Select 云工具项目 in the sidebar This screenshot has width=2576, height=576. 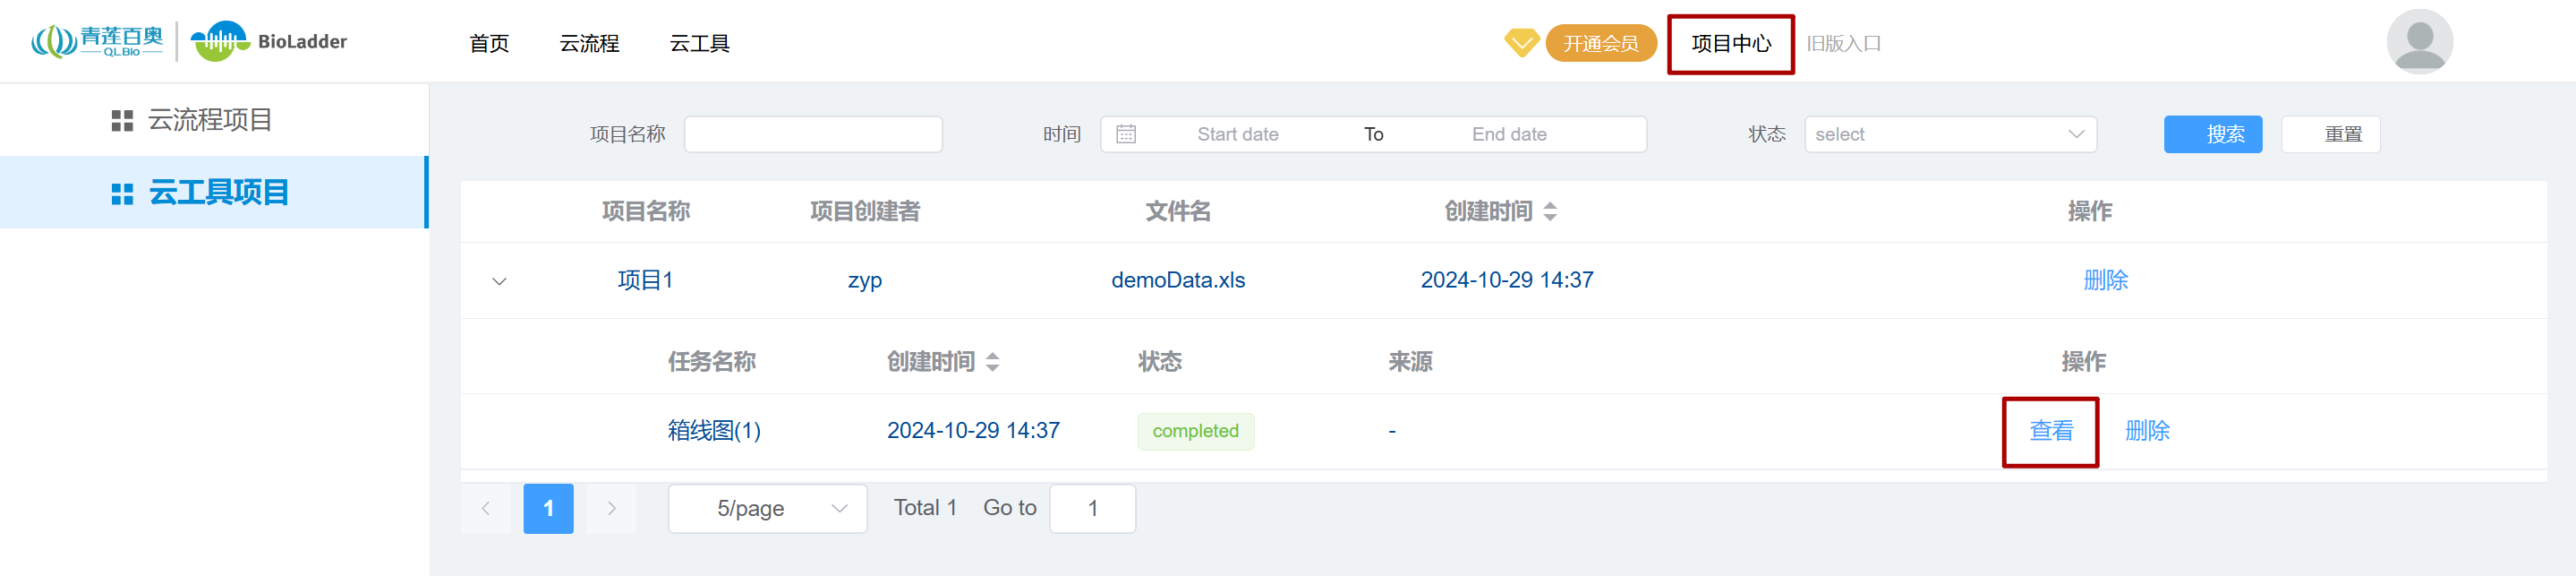coord(214,192)
